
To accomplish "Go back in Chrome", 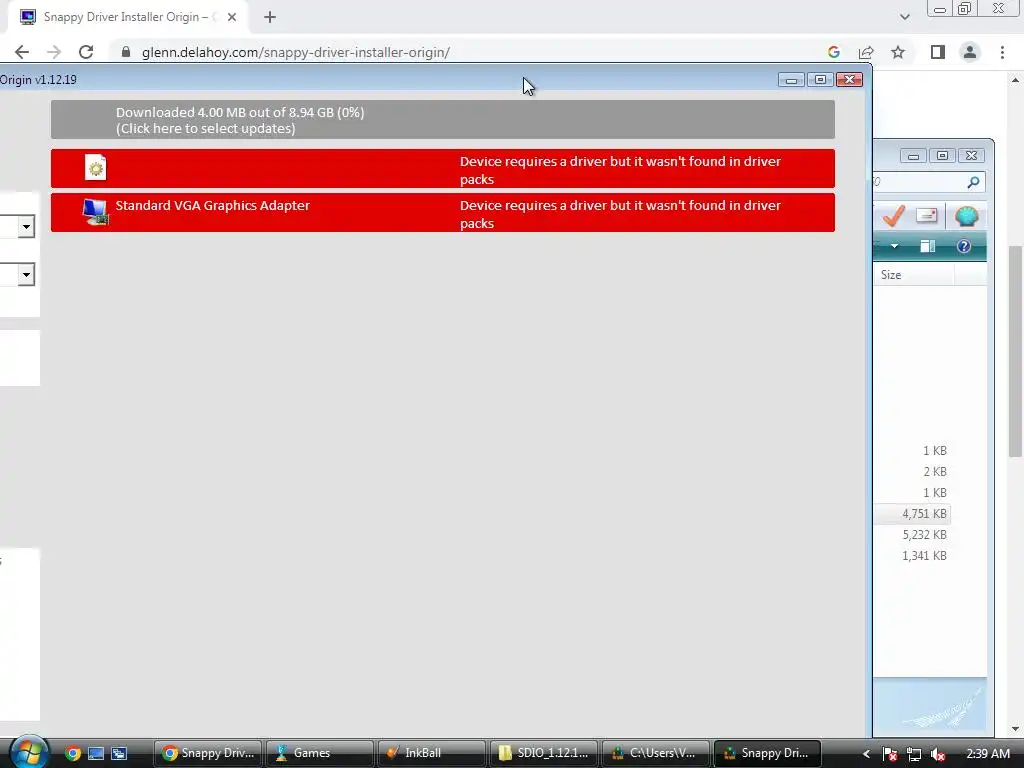I will [x=22, y=52].
